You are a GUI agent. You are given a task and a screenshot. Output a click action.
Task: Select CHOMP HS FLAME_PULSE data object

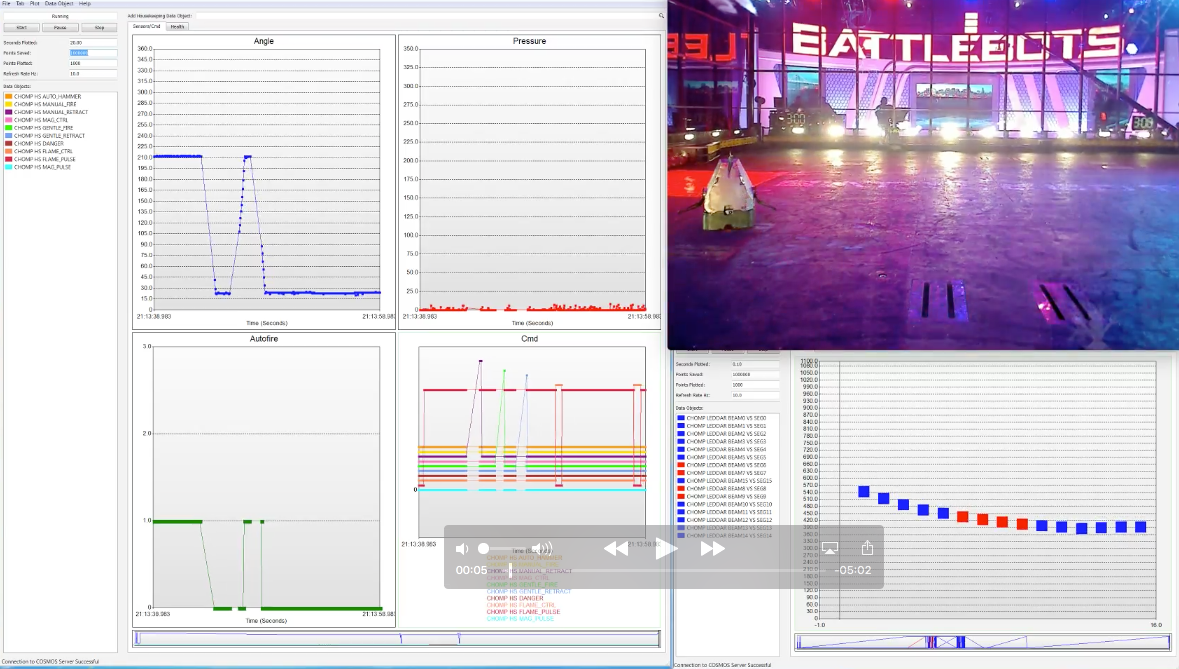[41, 159]
